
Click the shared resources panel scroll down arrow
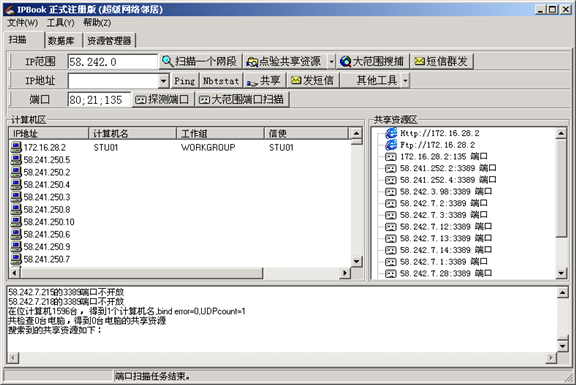coord(561,273)
